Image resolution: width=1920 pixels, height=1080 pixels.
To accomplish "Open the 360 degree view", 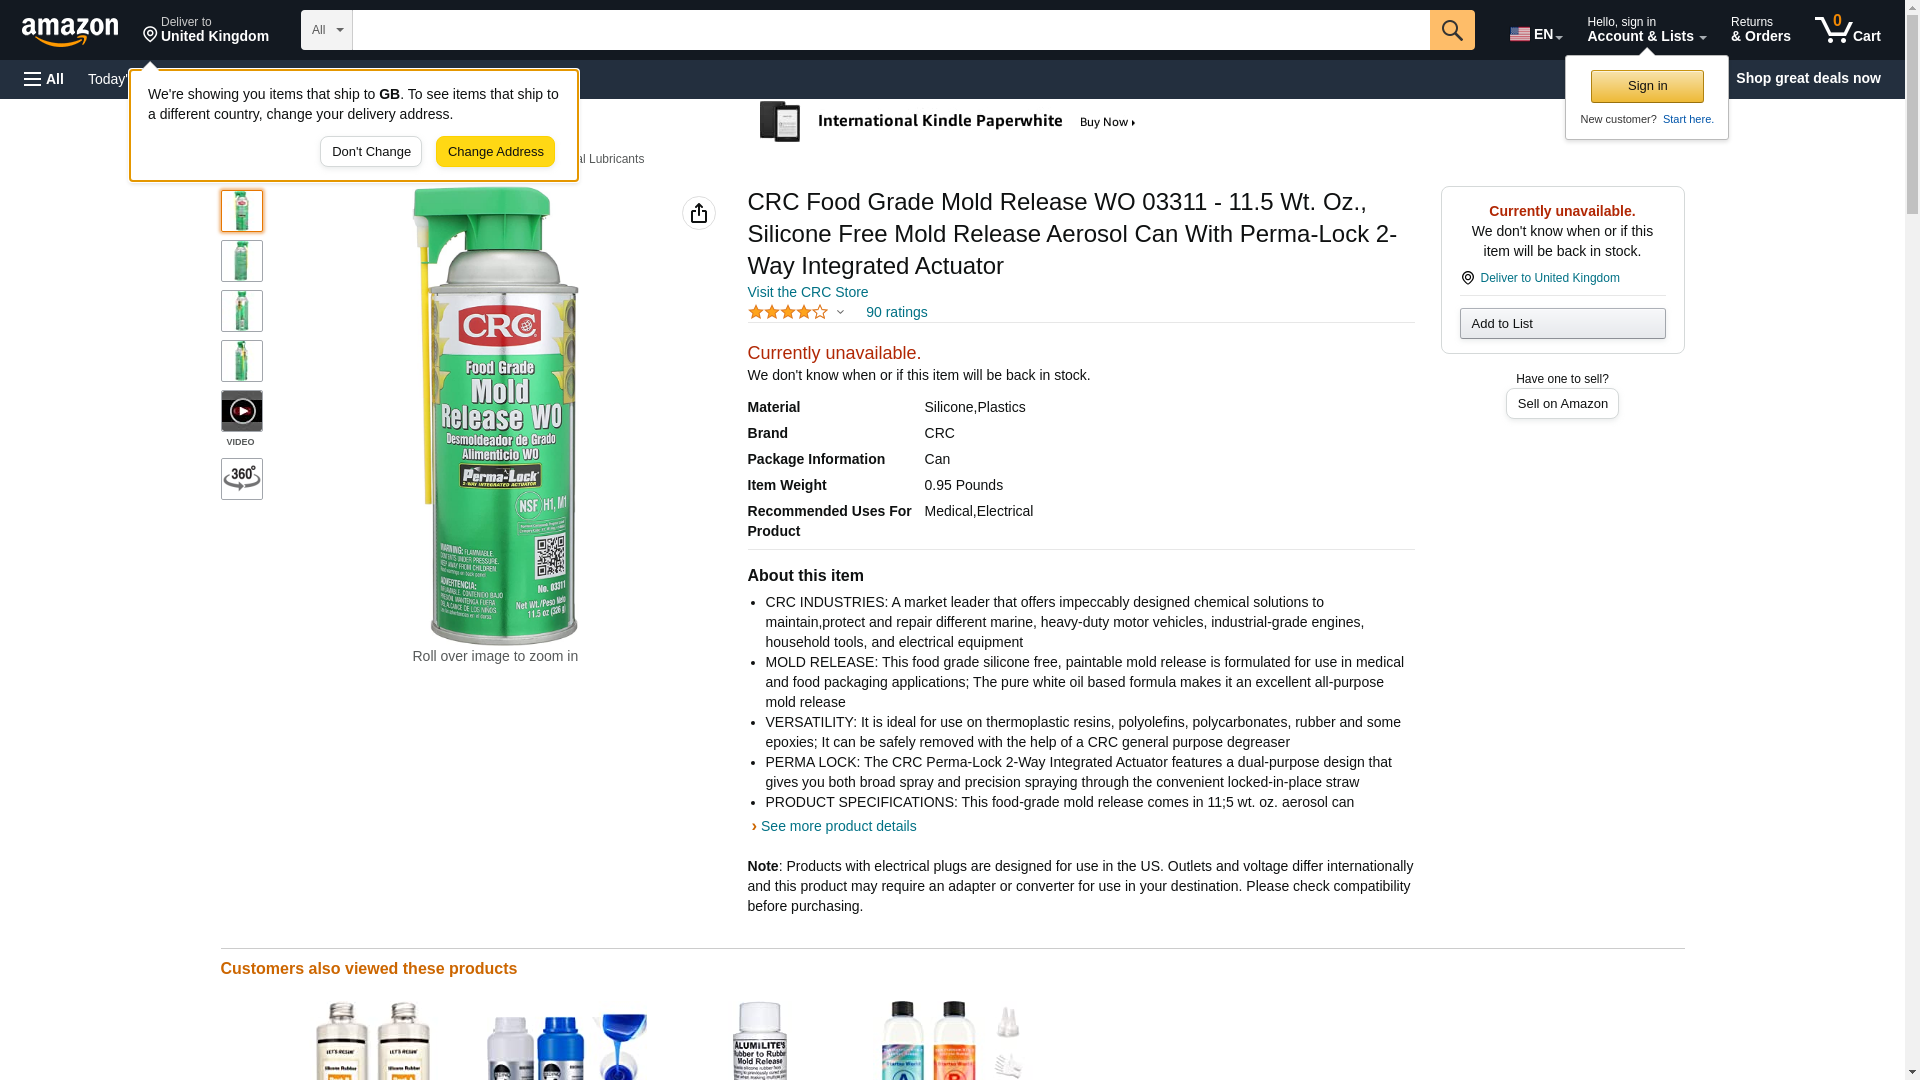I will point(241,479).
